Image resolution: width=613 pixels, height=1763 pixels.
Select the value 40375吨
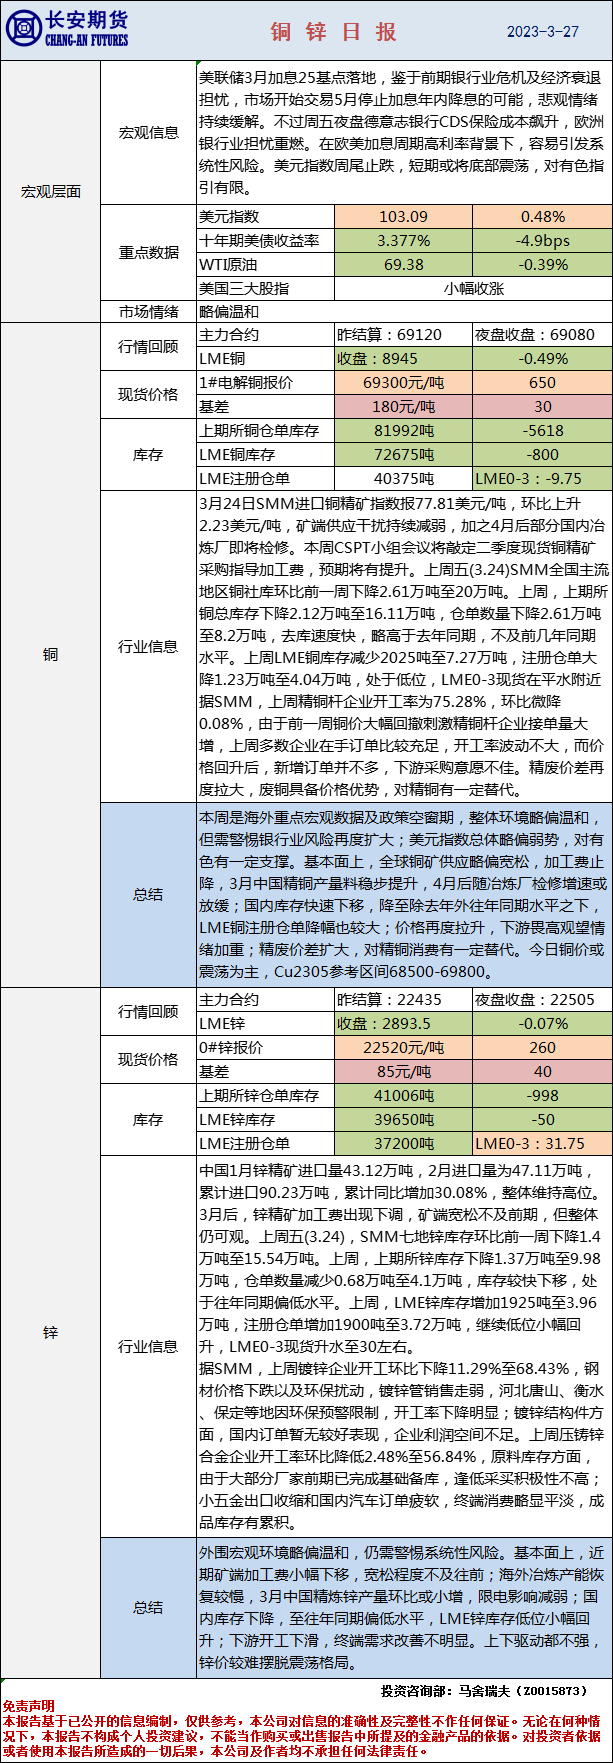403,478
